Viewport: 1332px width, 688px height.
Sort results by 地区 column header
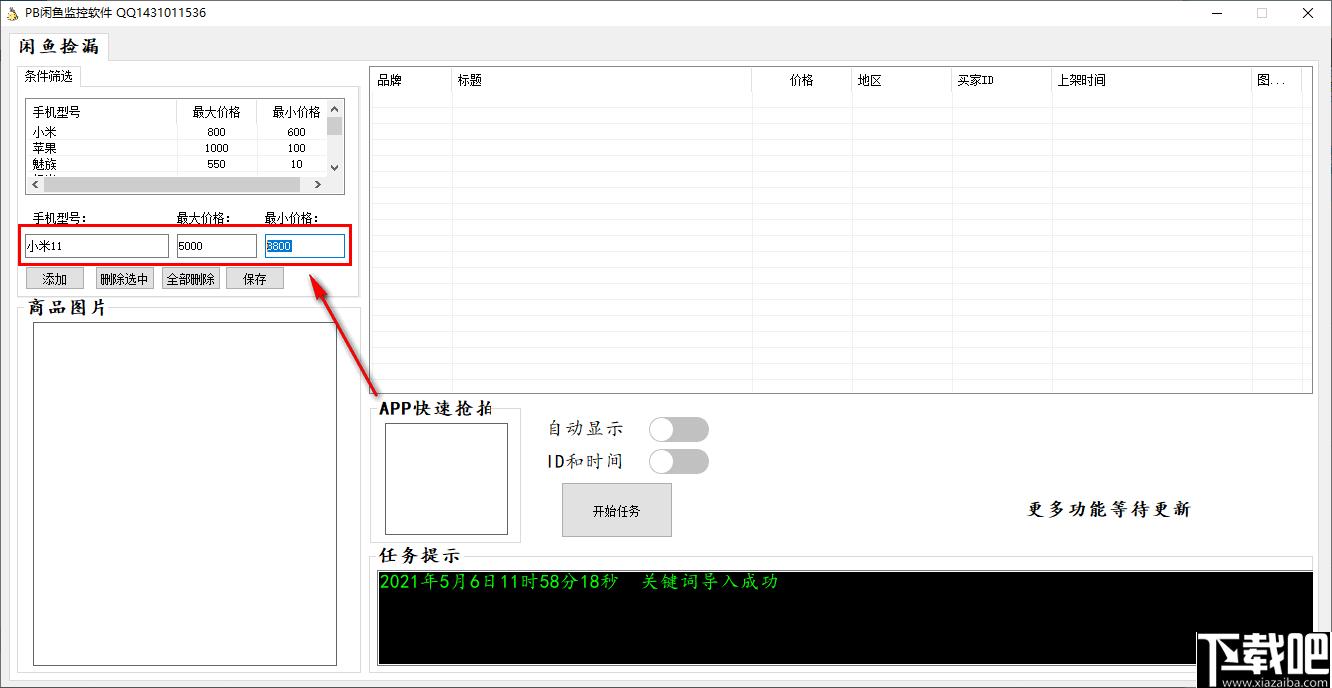click(902, 80)
